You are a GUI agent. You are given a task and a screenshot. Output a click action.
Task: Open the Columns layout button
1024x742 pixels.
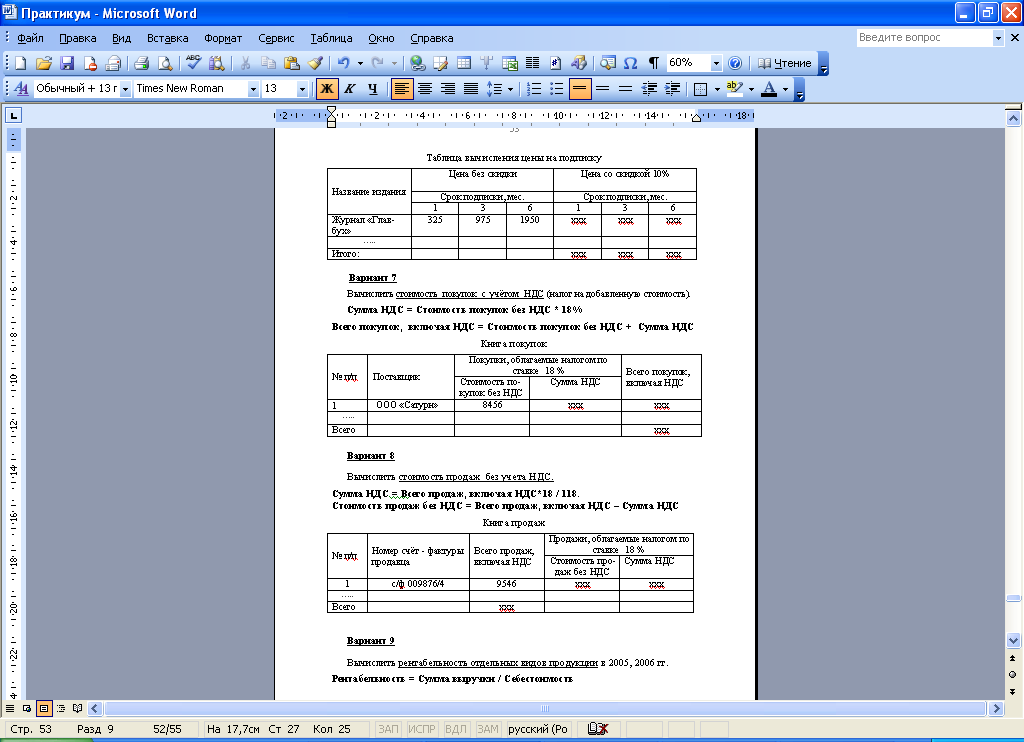tap(533, 63)
